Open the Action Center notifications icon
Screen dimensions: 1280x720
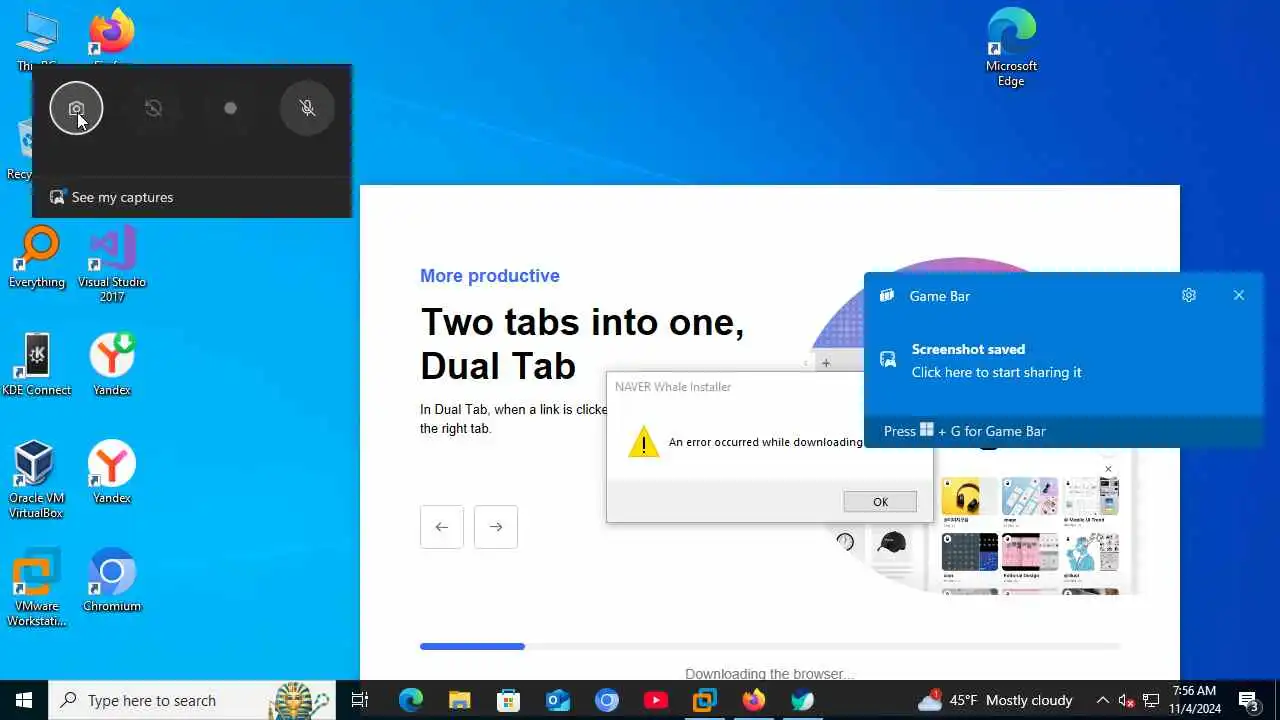[1248, 700]
